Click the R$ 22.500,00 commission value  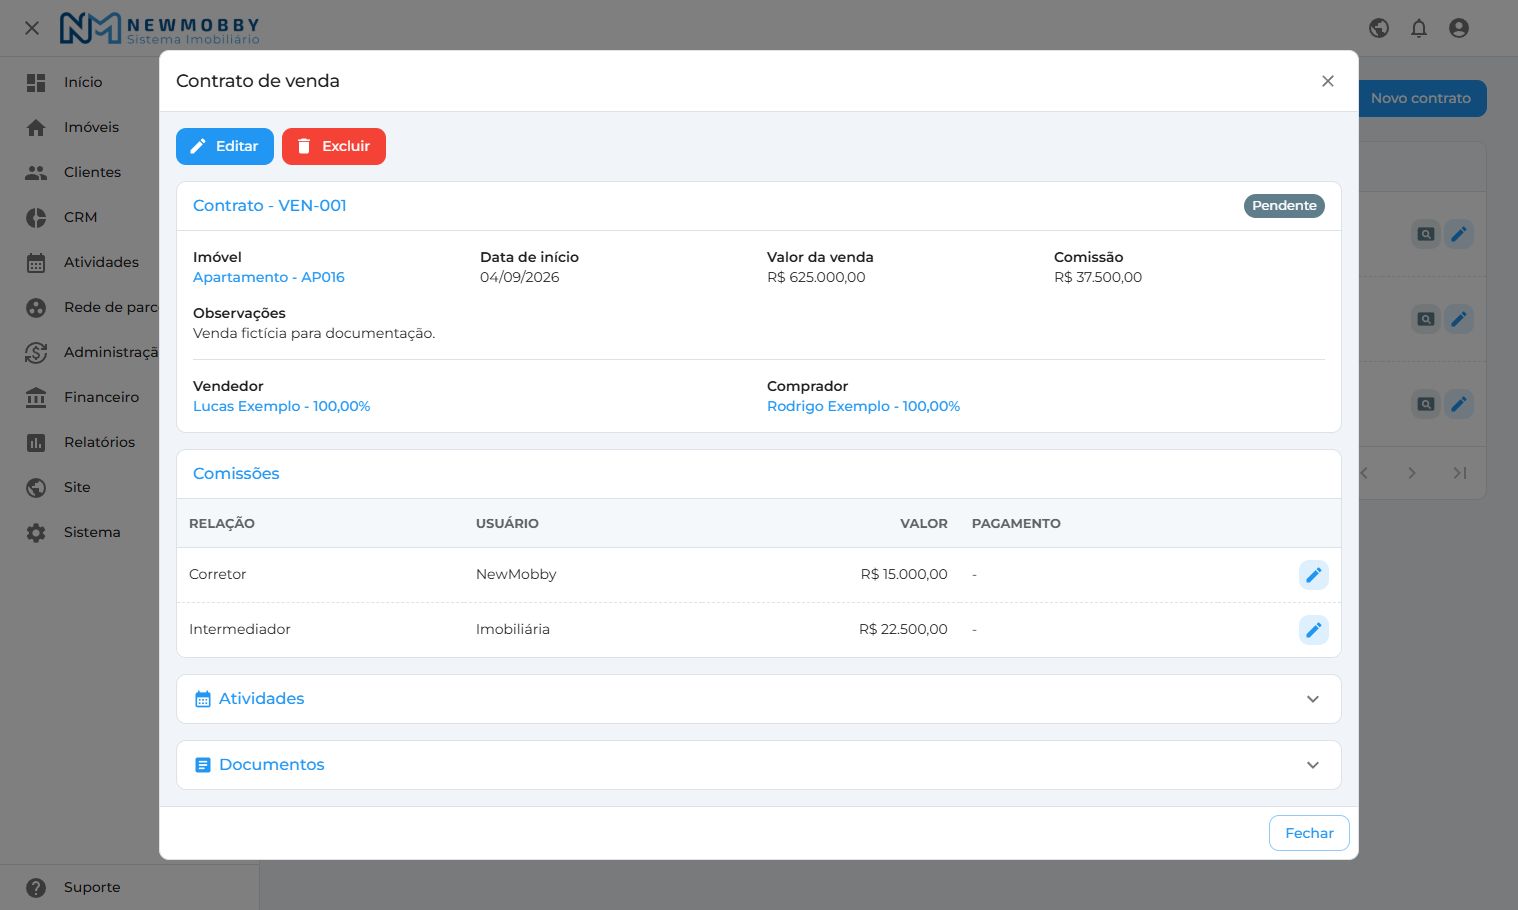[903, 629]
